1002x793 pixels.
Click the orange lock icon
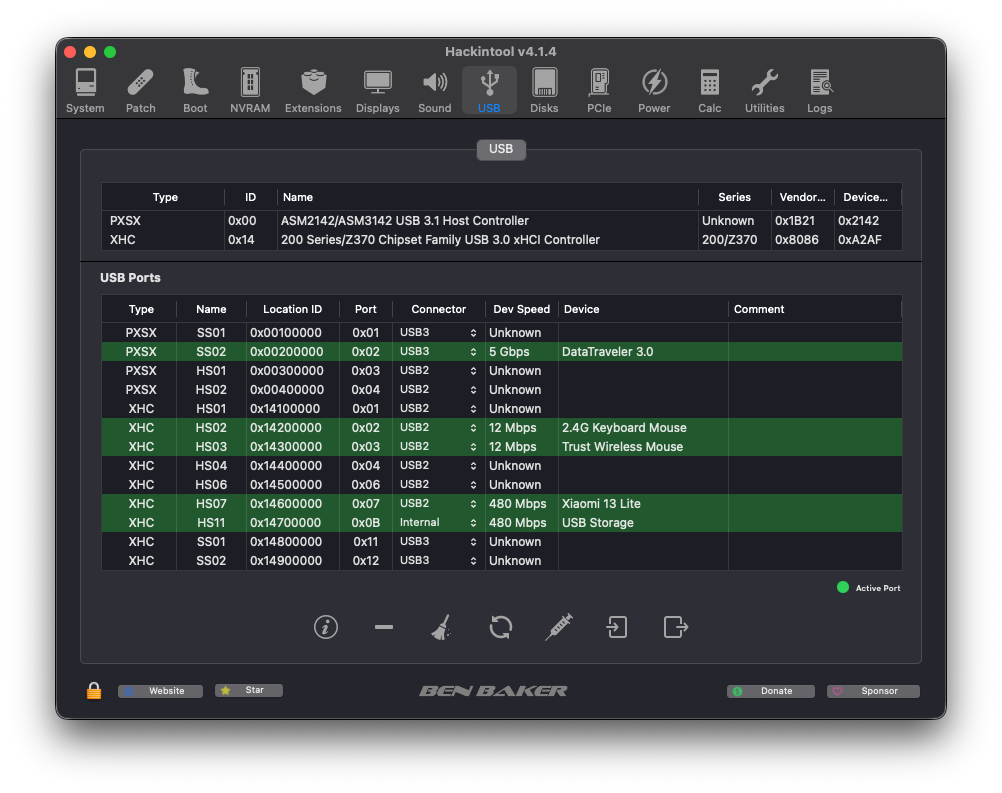(x=94, y=691)
